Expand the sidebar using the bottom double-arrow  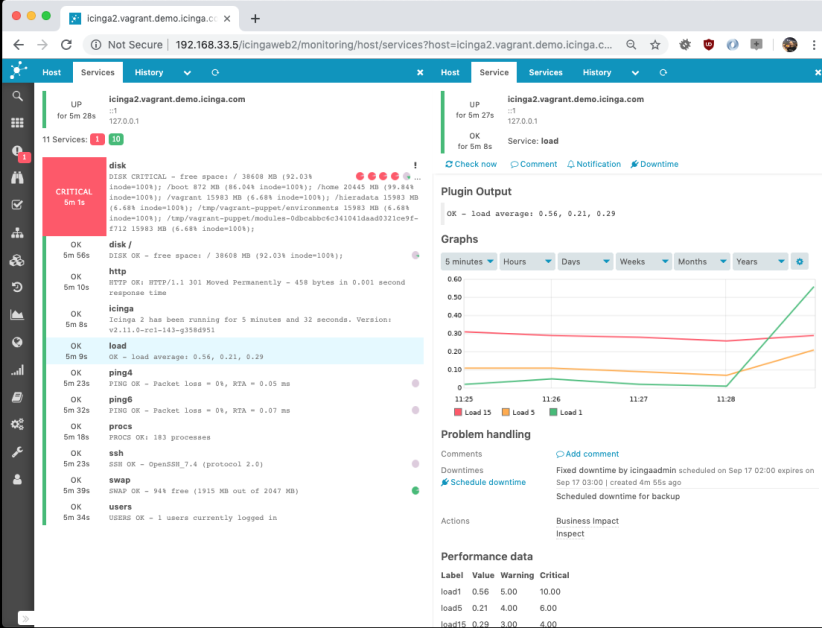pyautogui.click(x=25, y=619)
